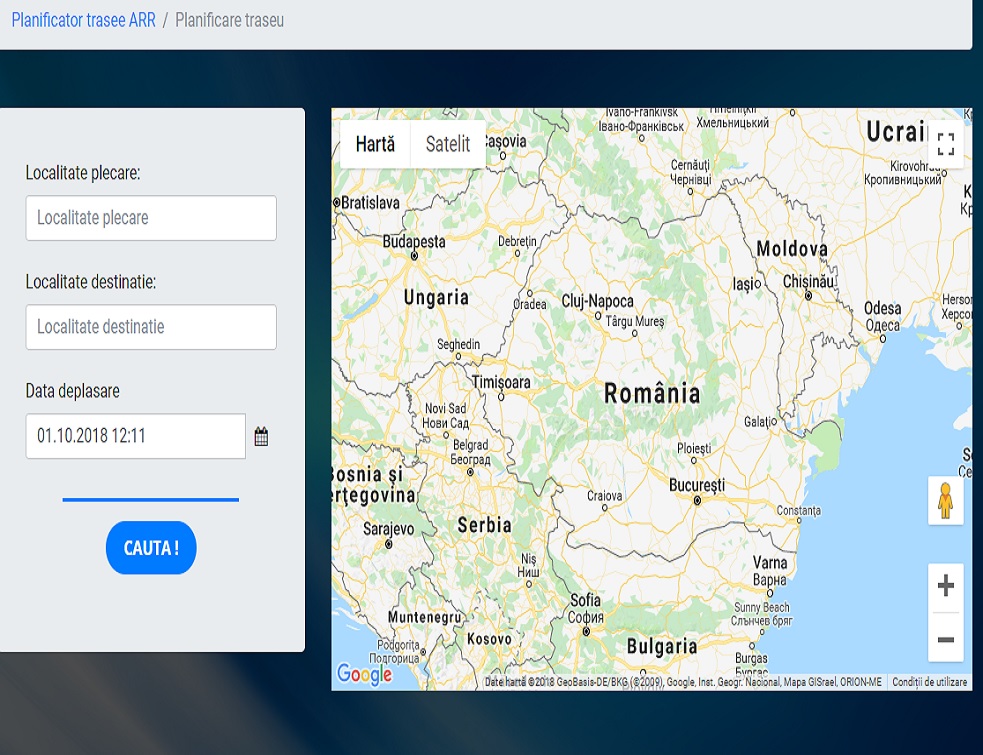Click Târgu Mureș label on the map

634,322
